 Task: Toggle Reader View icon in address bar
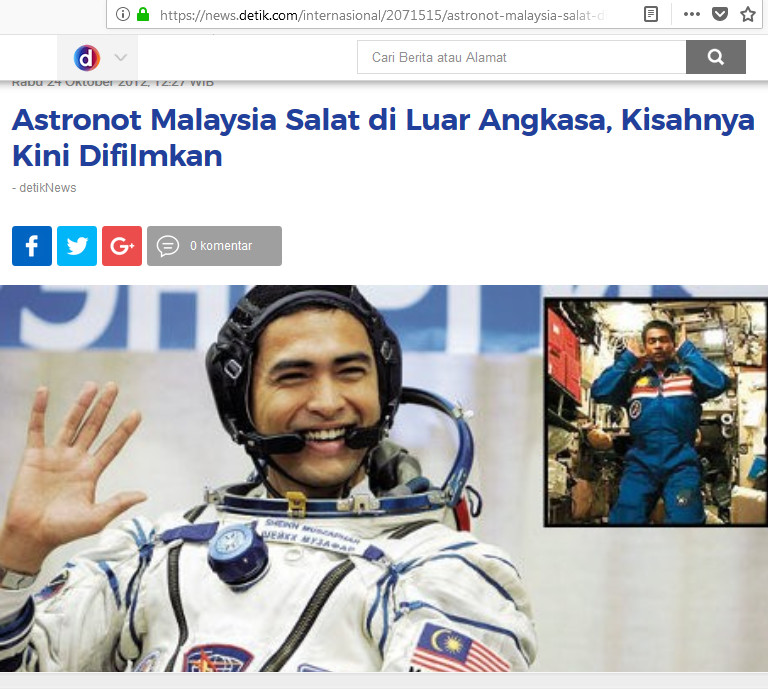pyautogui.click(x=650, y=14)
